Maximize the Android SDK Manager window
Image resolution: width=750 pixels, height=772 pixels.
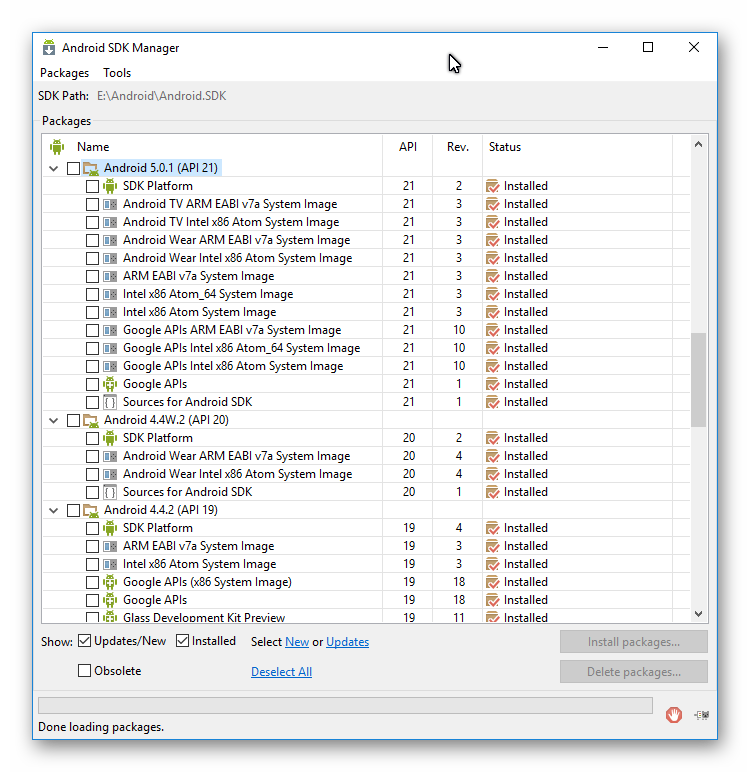(x=648, y=47)
